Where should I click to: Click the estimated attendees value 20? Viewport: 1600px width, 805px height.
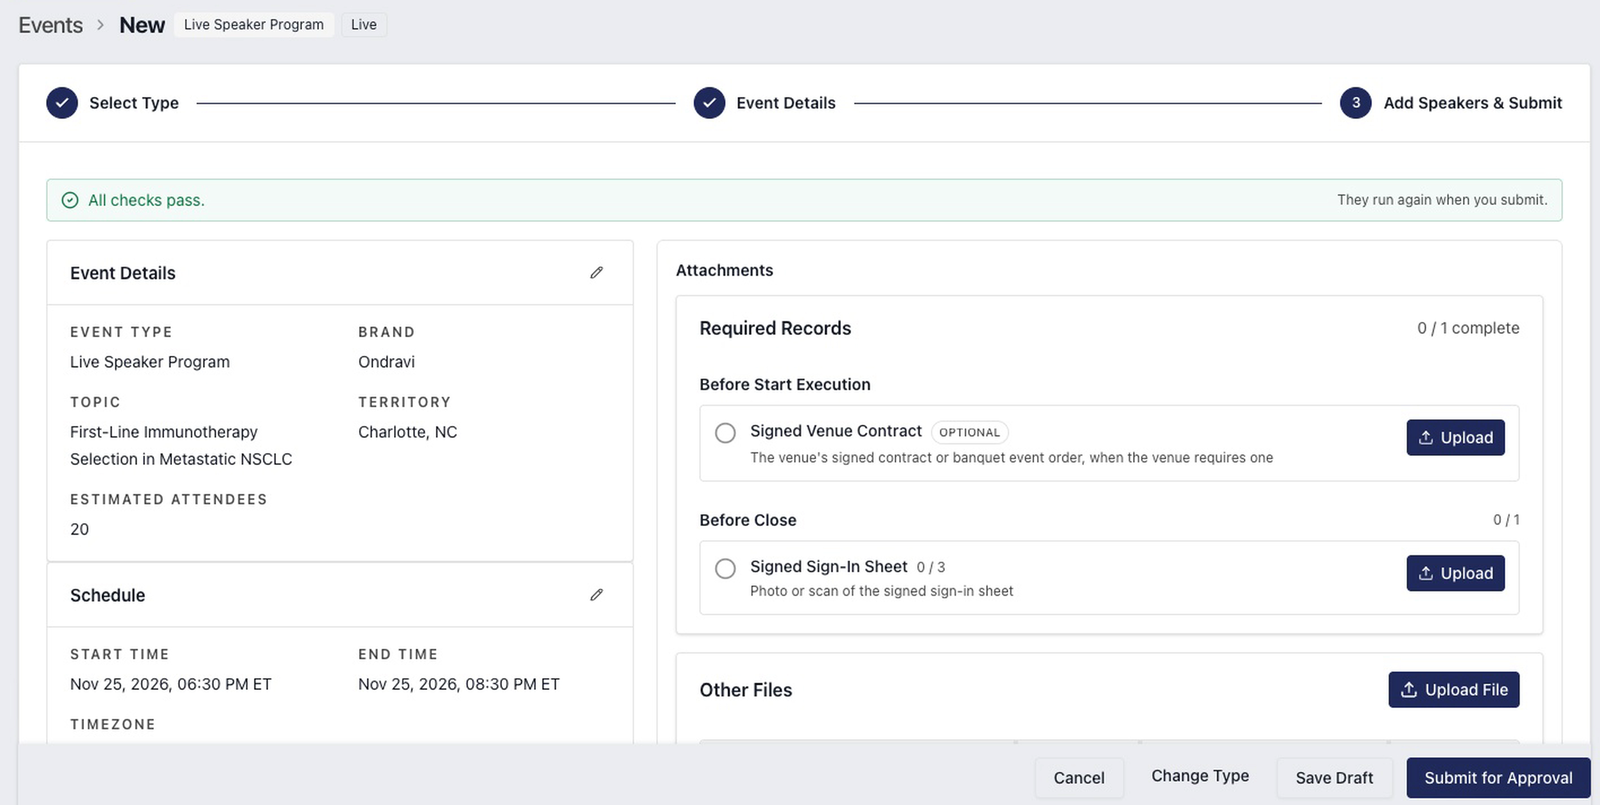click(80, 529)
